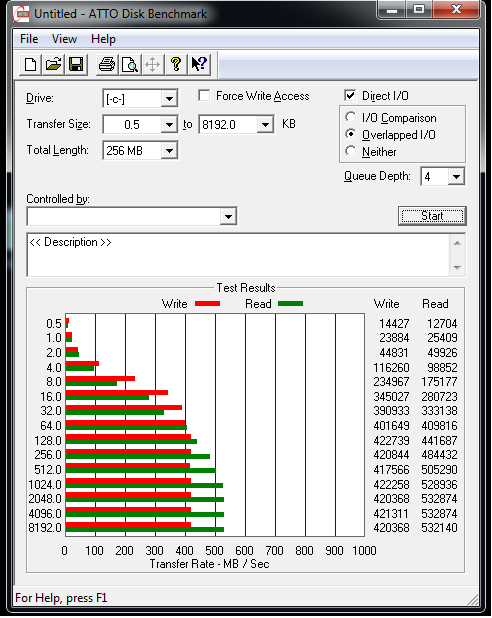Select the Overlapped I/O radio button
Image resolution: width=492 pixels, height=618 pixels.
[x=350, y=134]
